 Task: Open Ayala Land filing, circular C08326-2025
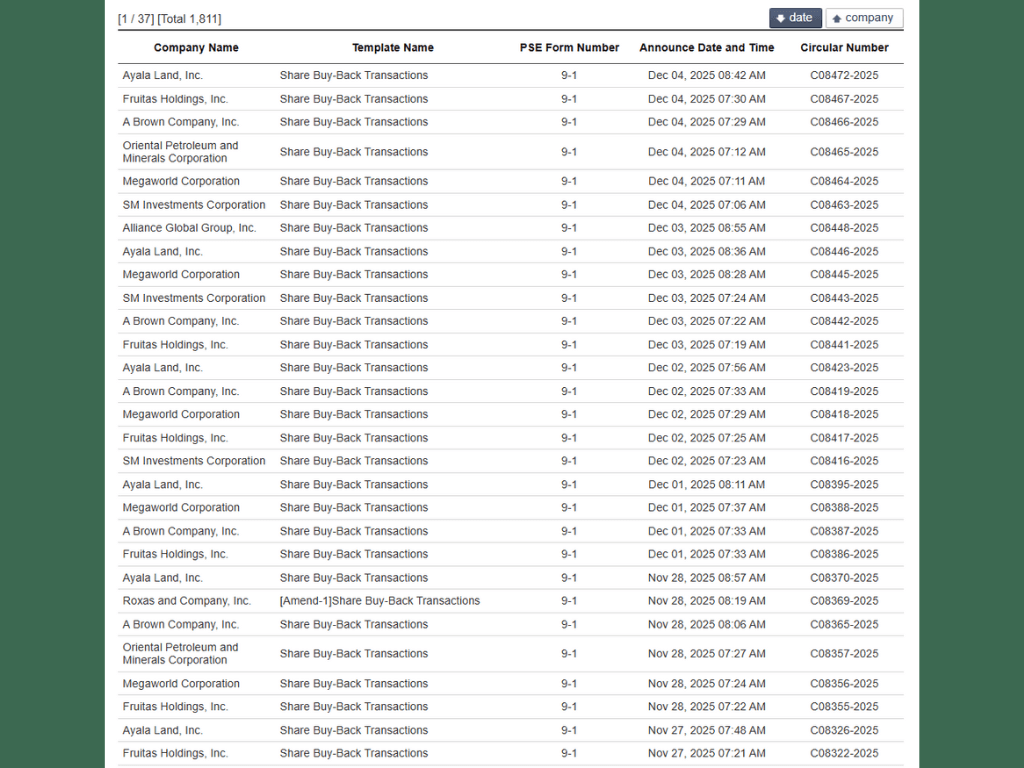pyautogui.click(x=353, y=730)
